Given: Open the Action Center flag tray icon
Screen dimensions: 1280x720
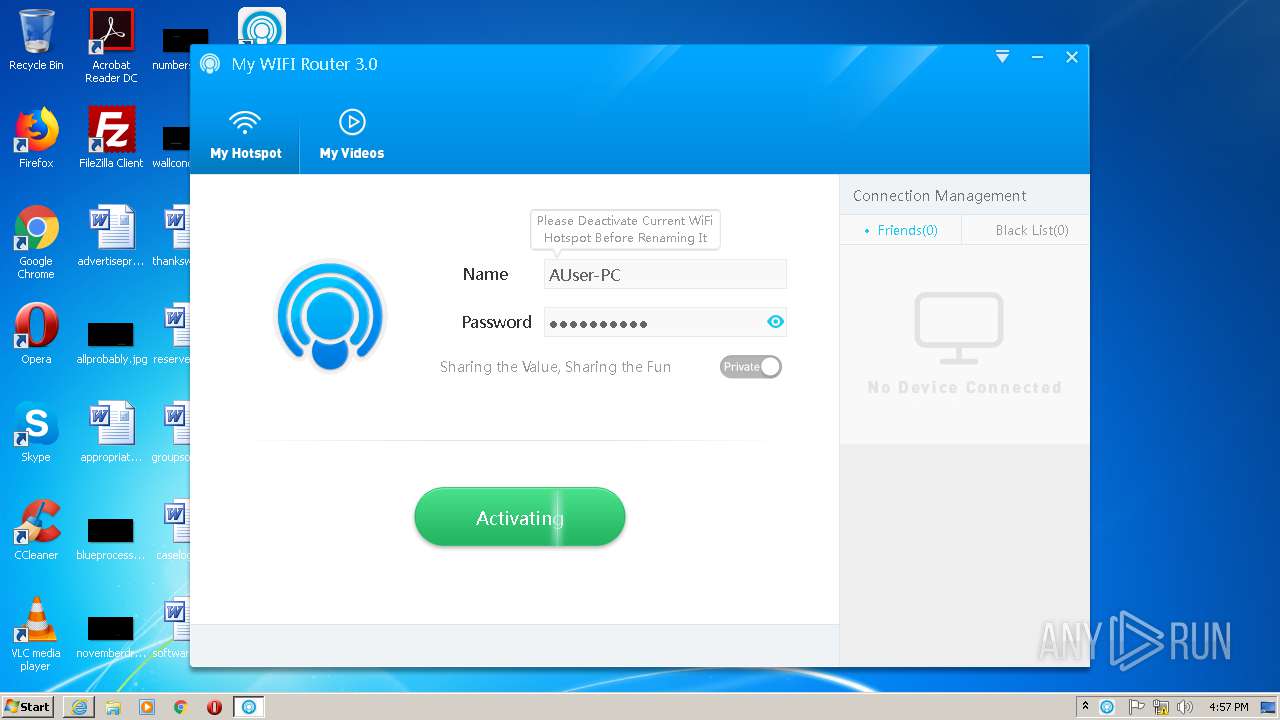Looking at the screenshot, I should point(1136,706).
